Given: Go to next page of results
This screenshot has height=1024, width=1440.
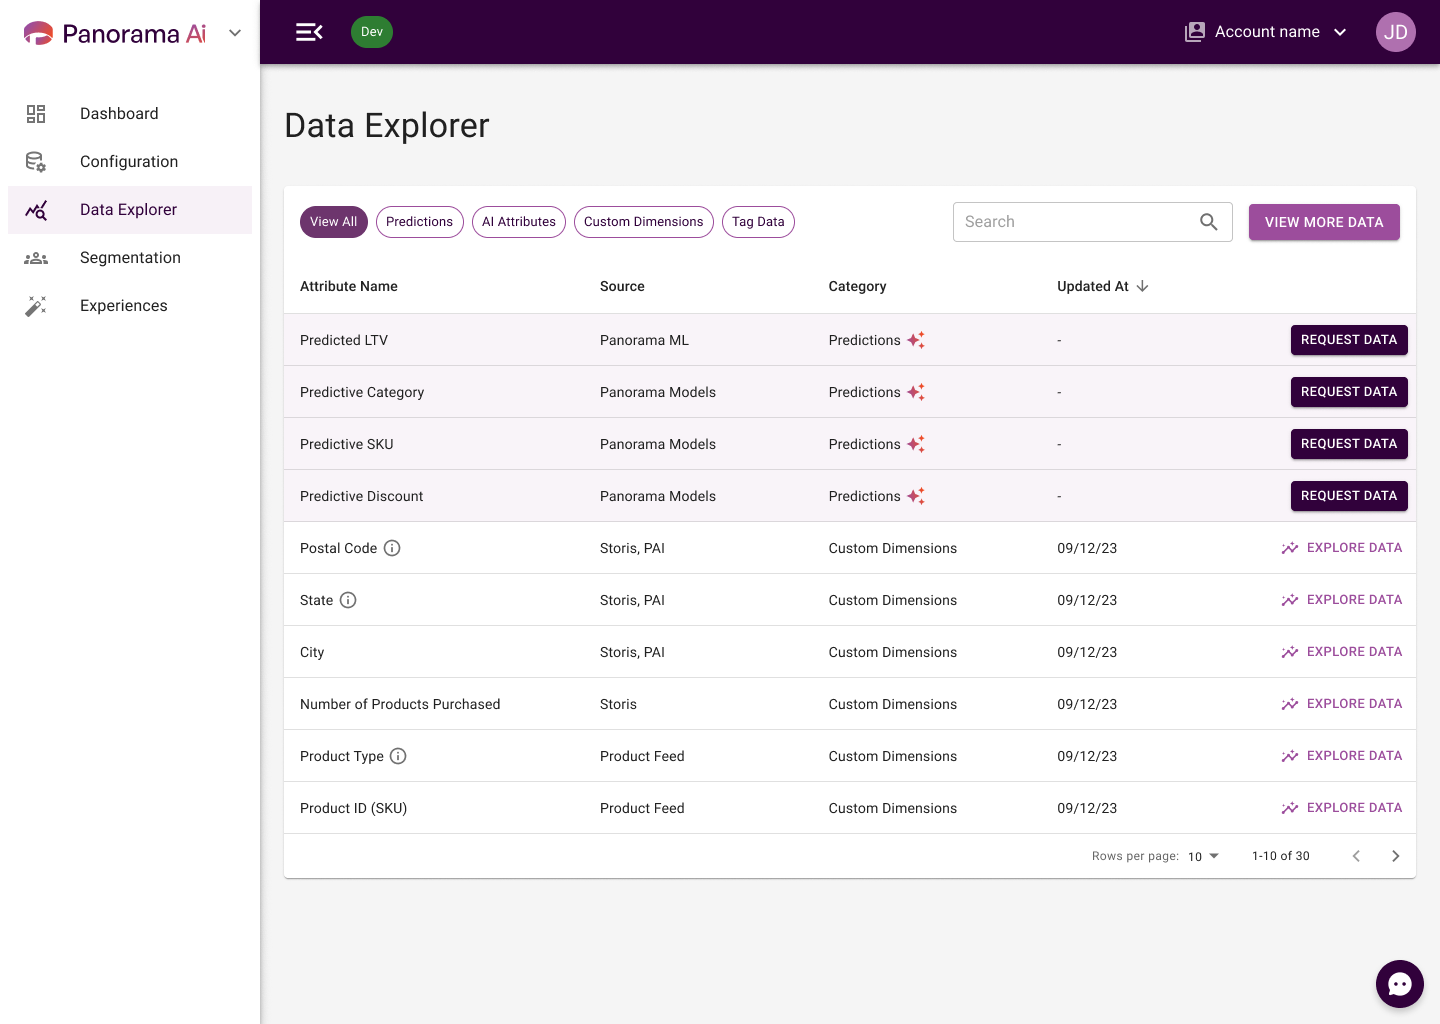Looking at the screenshot, I should point(1395,856).
